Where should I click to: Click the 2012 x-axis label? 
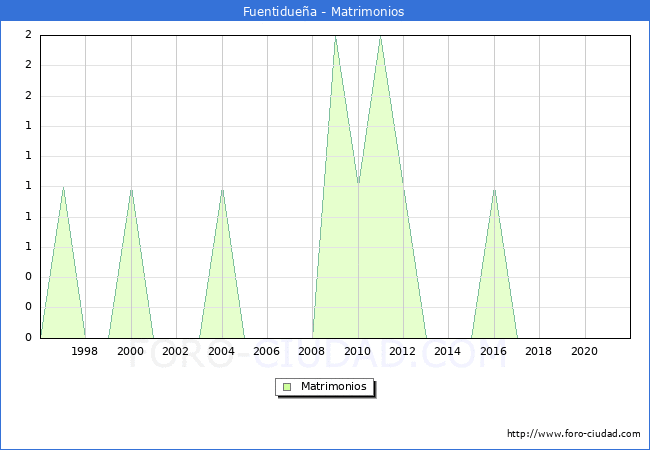[x=403, y=351]
